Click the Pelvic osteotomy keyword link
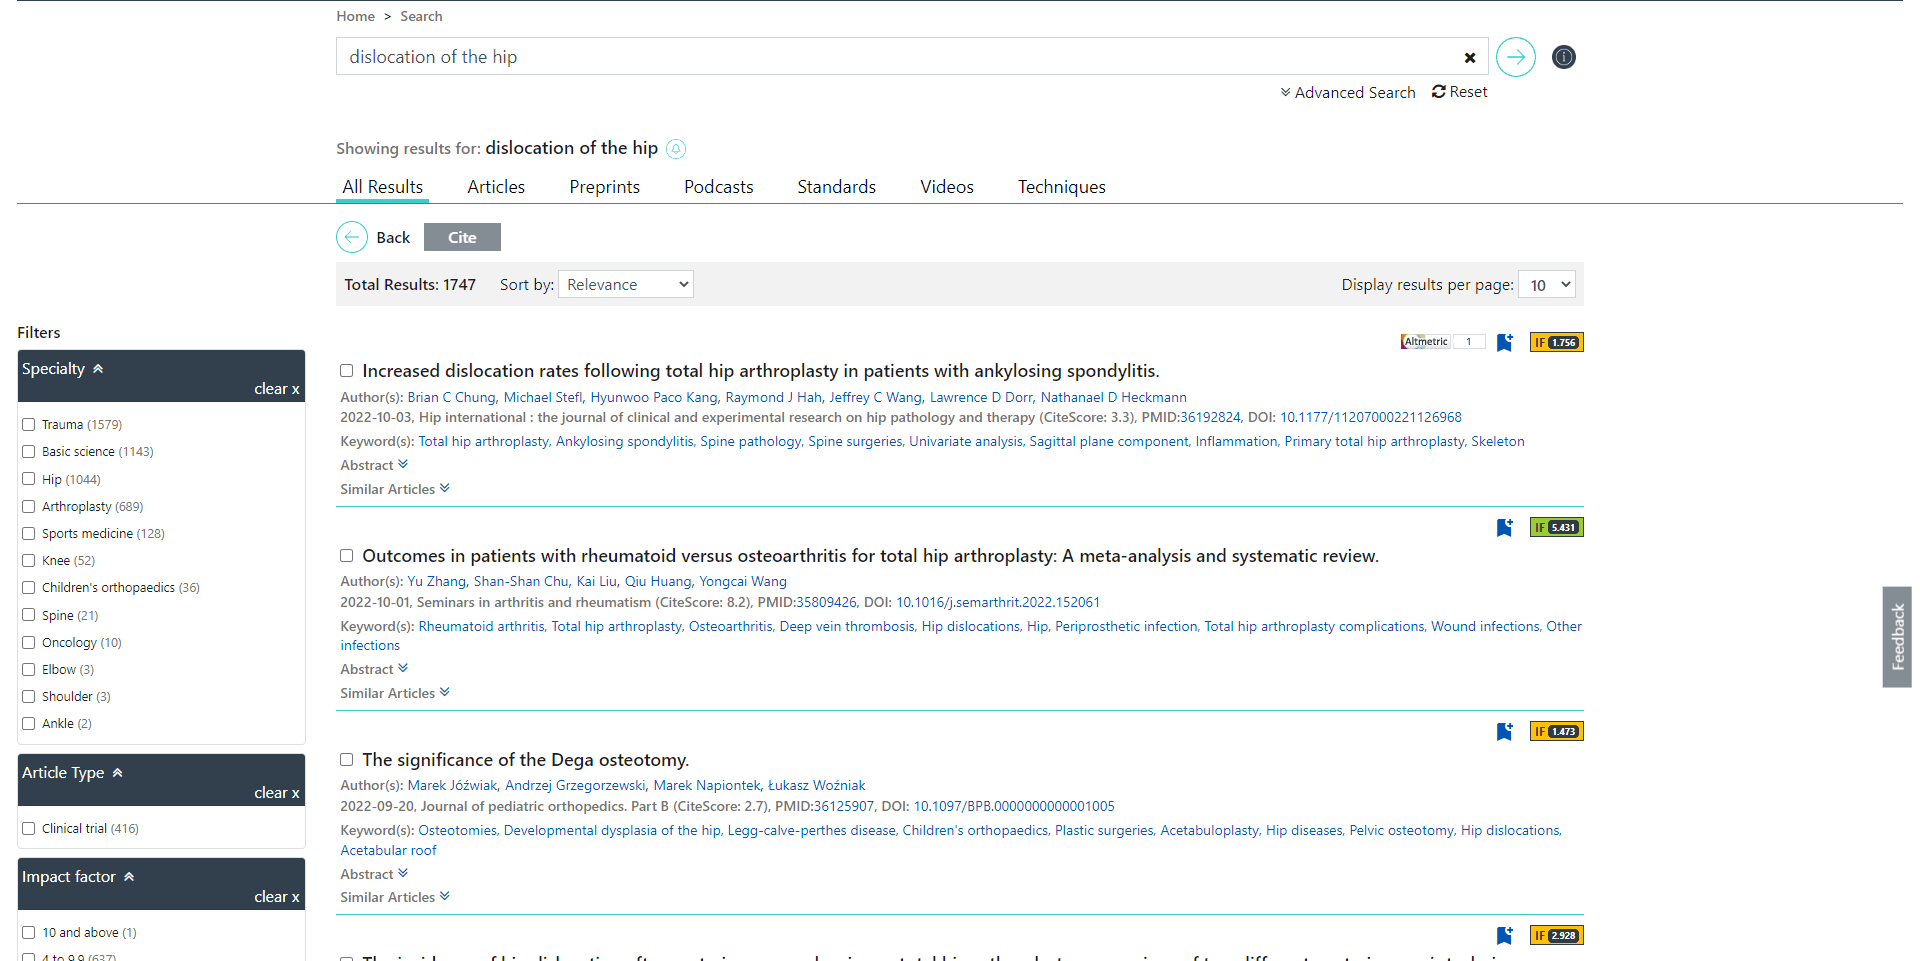This screenshot has width=1920, height=961. [1401, 830]
